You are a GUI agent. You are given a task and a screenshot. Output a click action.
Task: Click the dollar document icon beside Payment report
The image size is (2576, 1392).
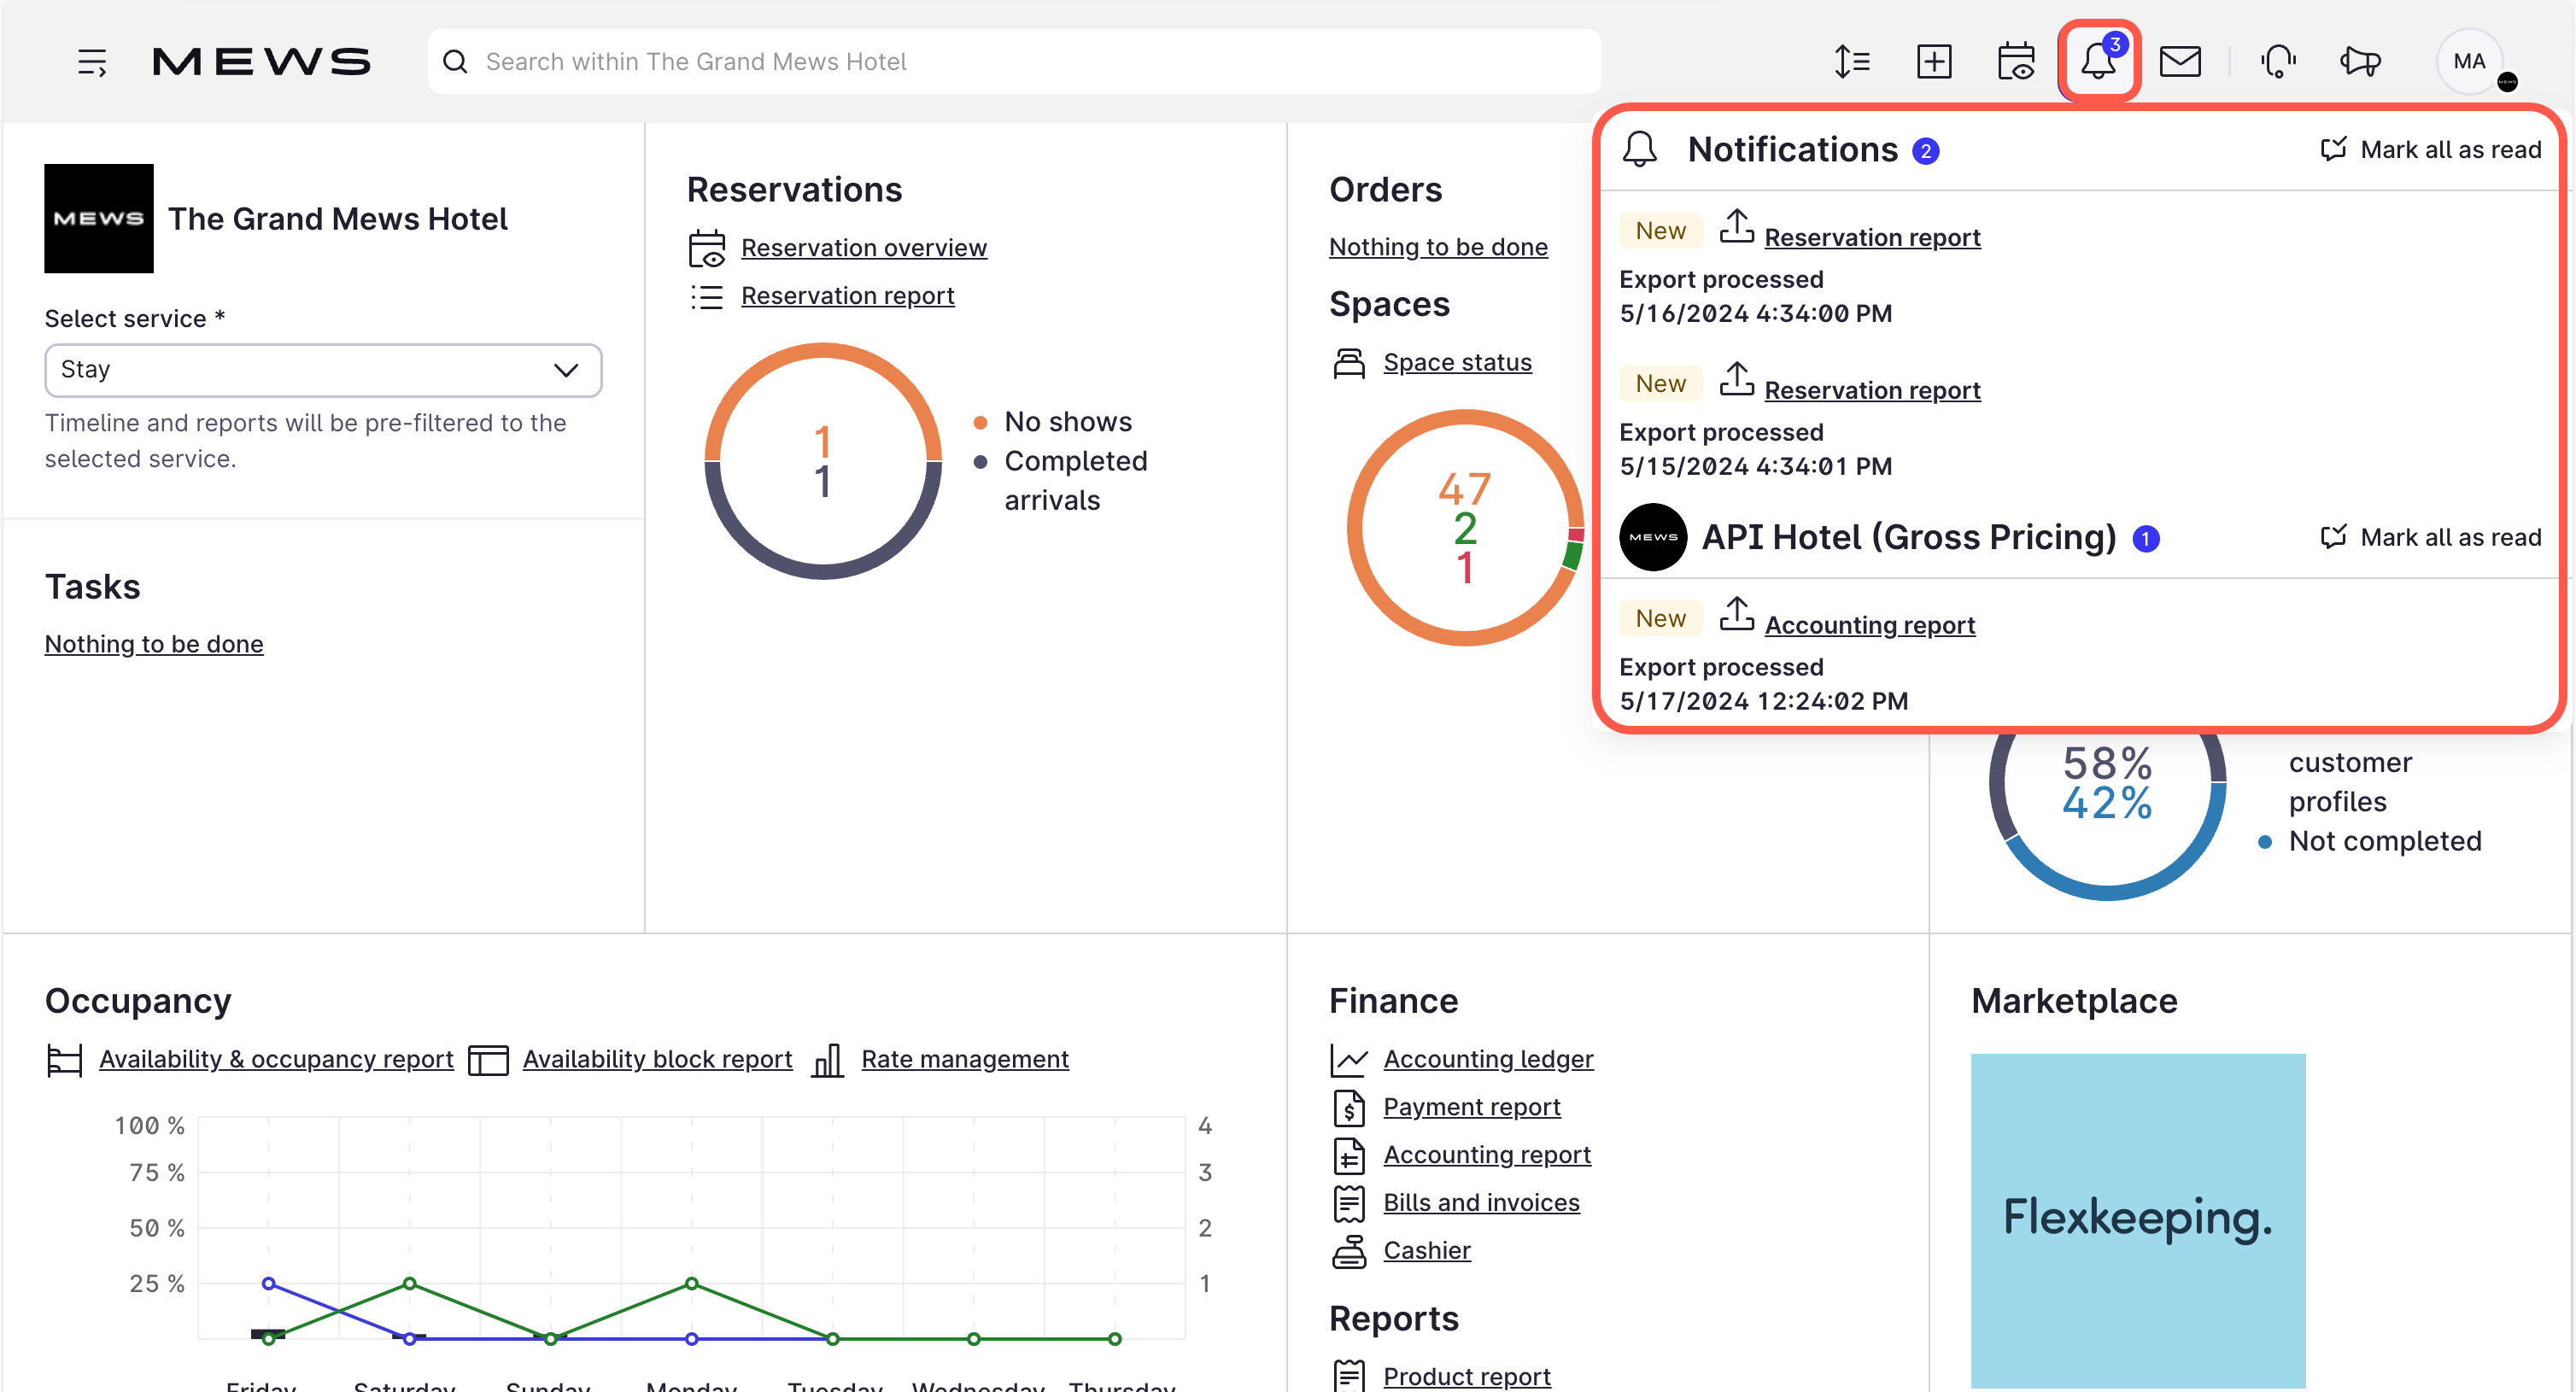pyautogui.click(x=1349, y=1108)
